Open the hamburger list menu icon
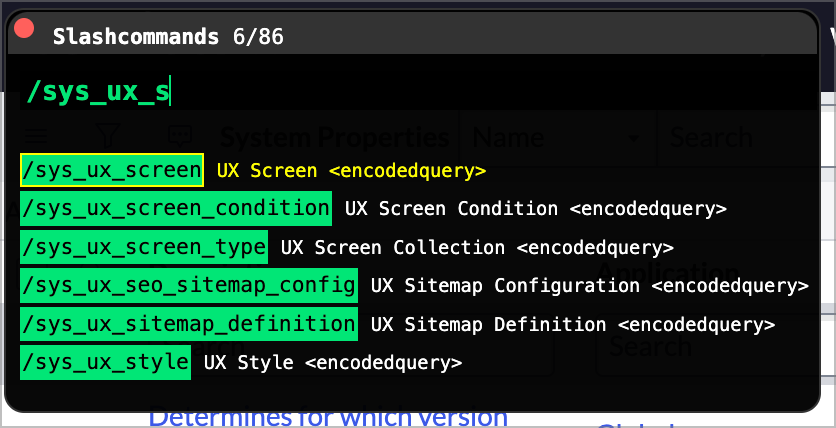Viewport: 836px width, 428px height. pos(36,136)
